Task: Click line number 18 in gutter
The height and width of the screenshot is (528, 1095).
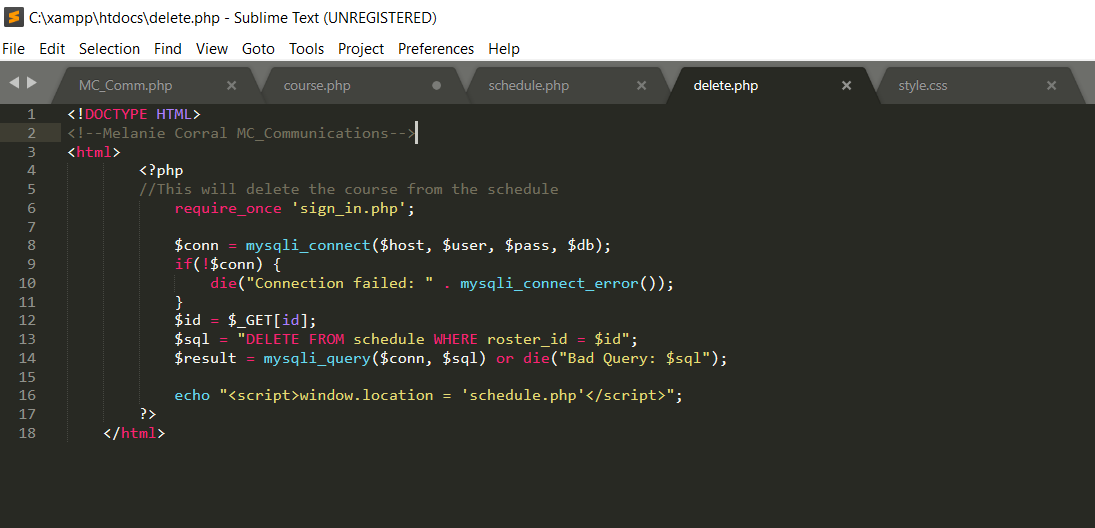Action: 27,432
